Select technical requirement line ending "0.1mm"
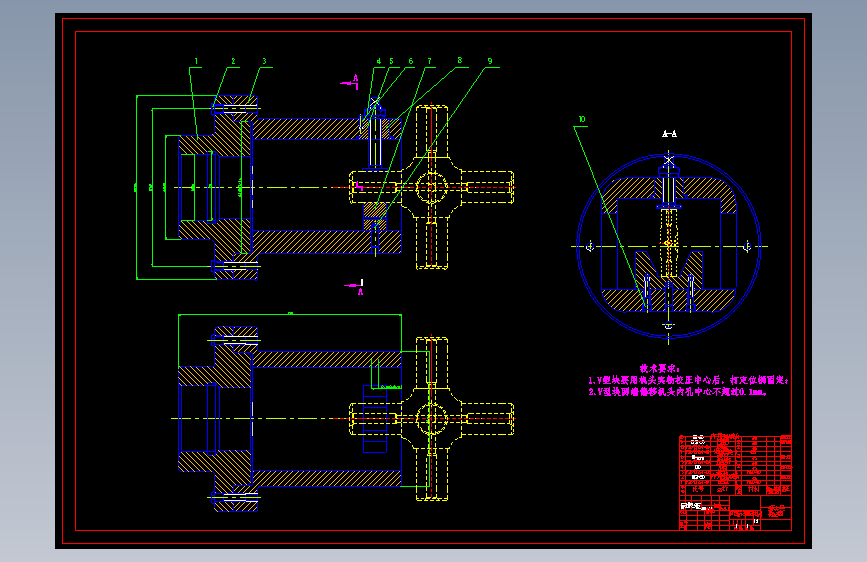Screen dimensions: 867x562 click(678, 392)
